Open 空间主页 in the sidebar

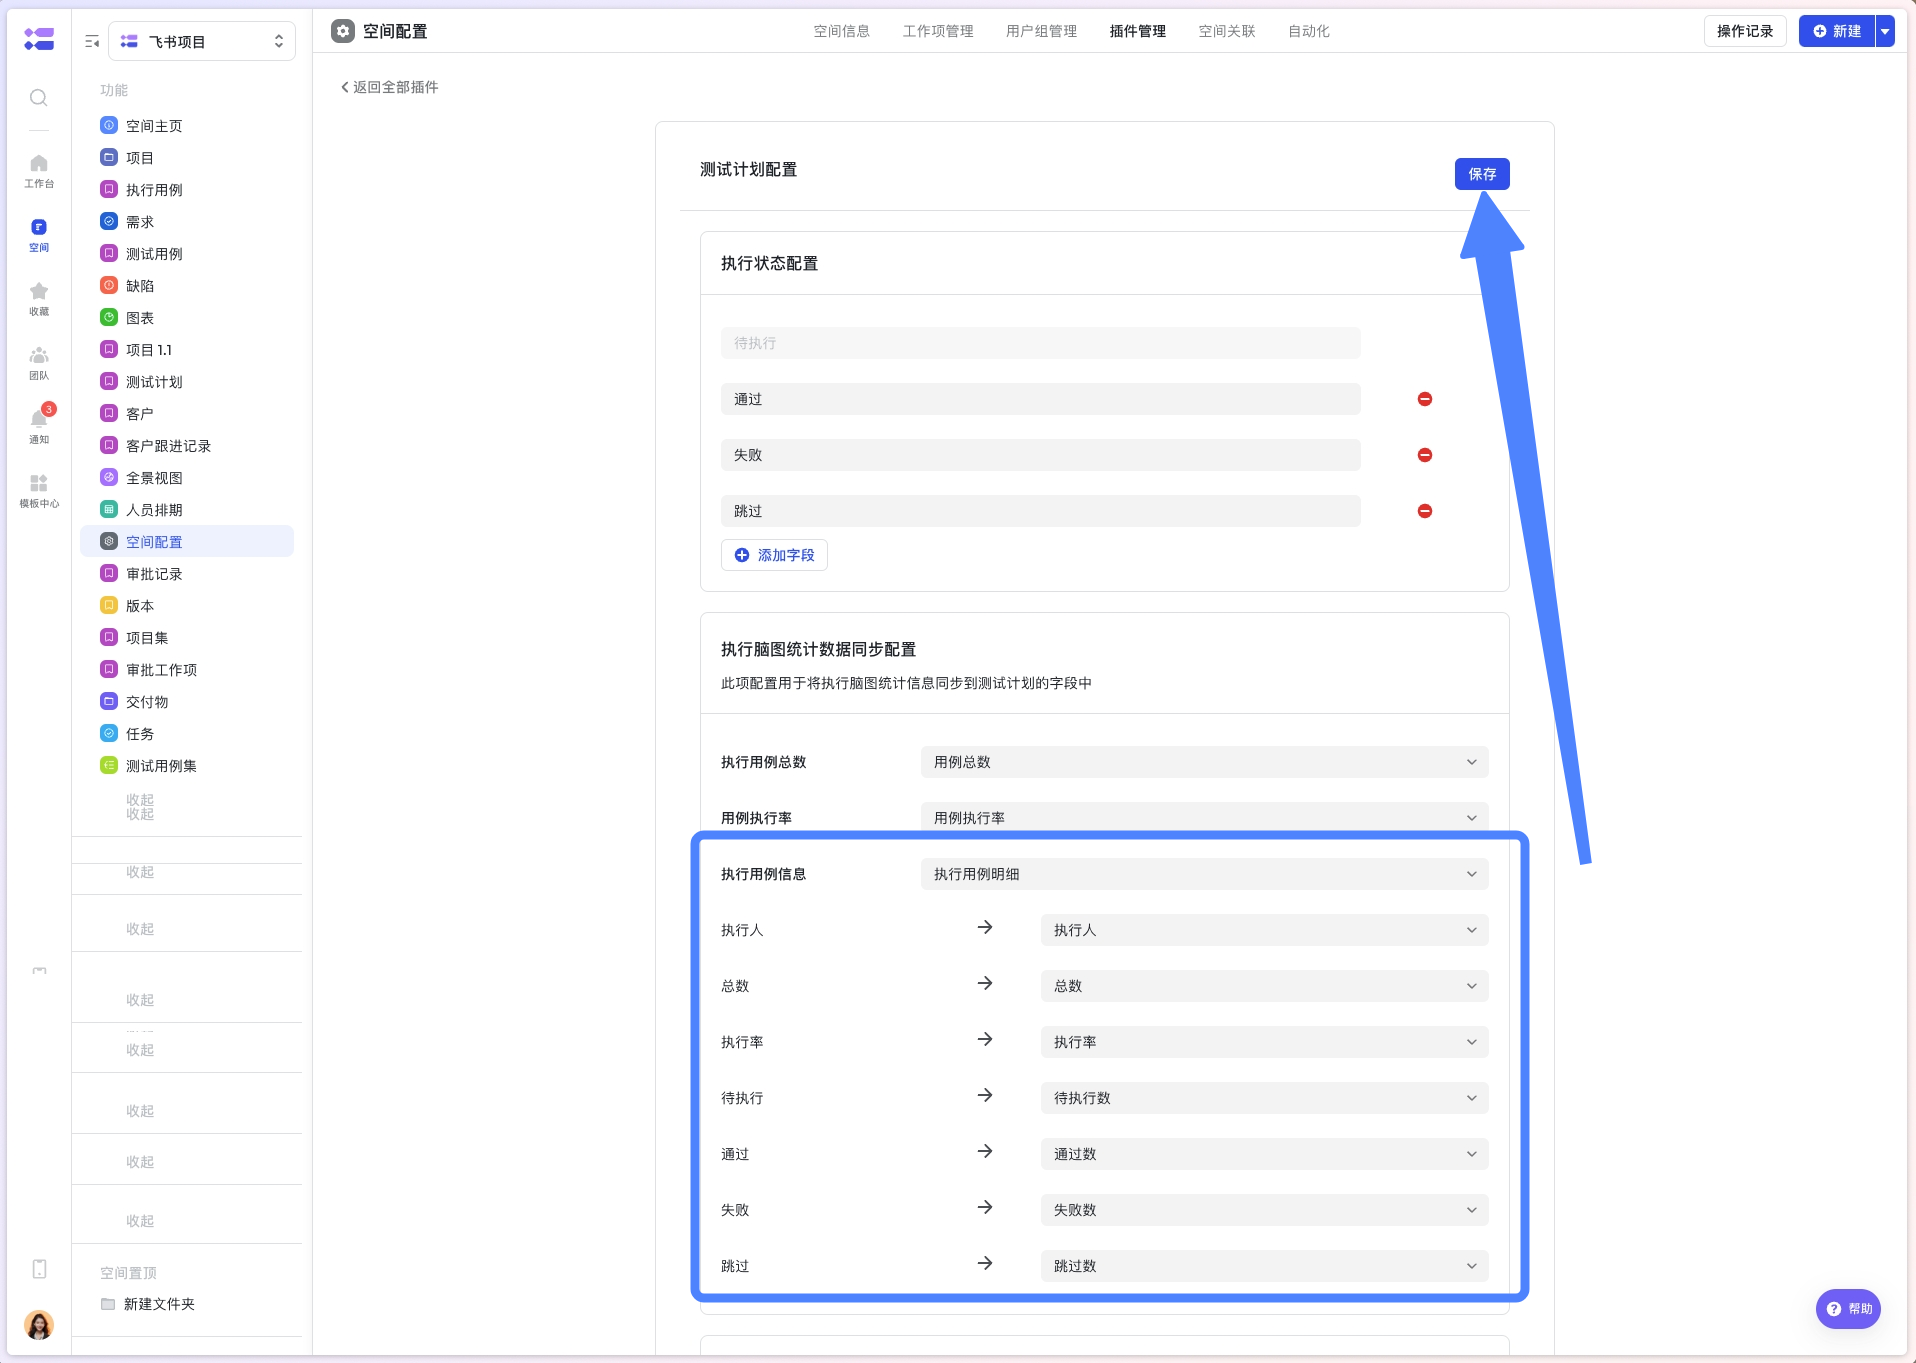point(187,126)
